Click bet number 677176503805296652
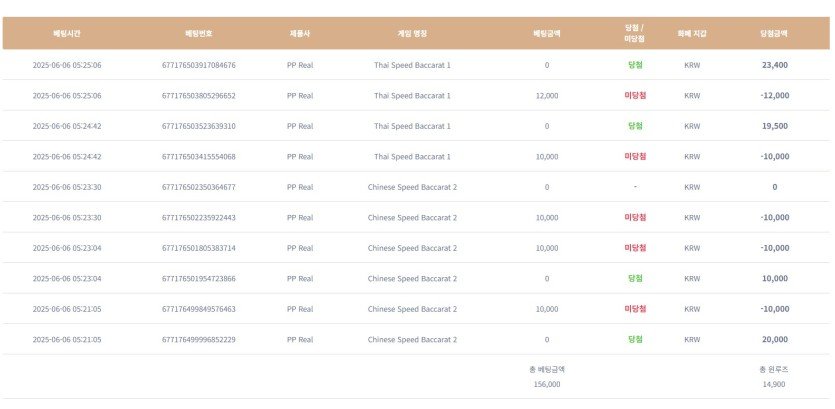Screen dimensions: 835x409 pos(198,96)
